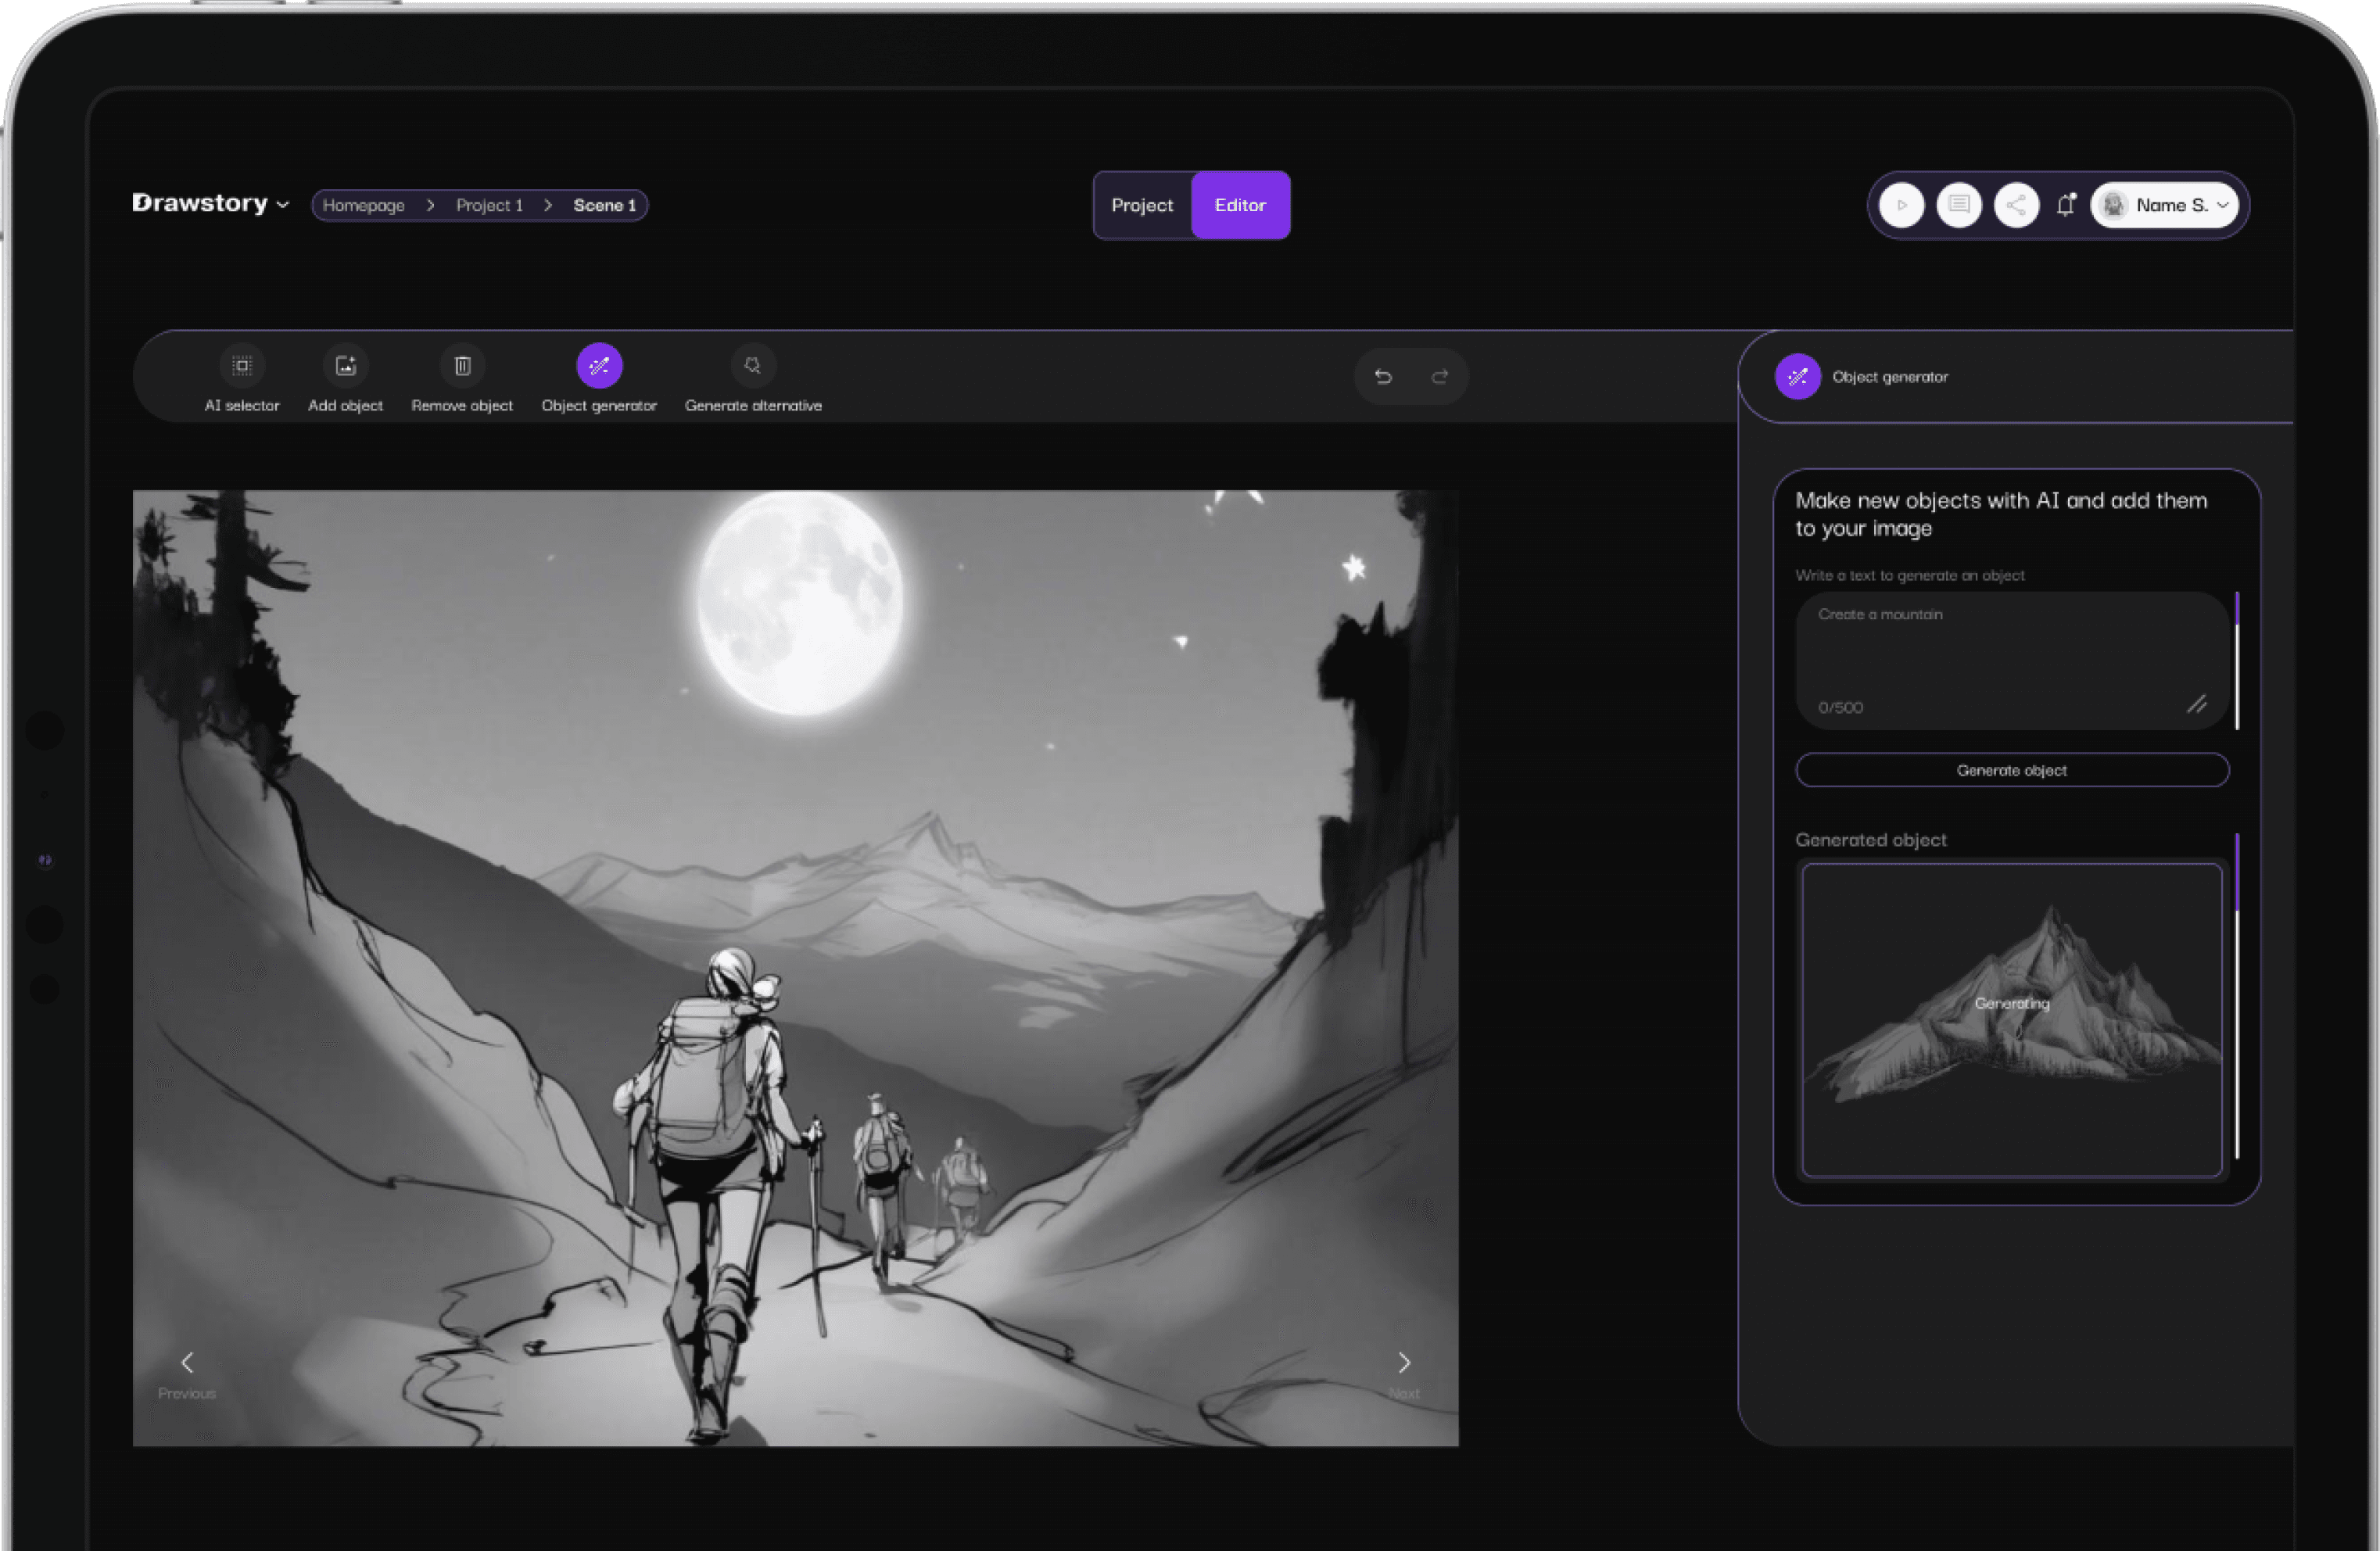This screenshot has height=1551, width=2380.
Task: Switch to the Project tab
Action: [1142, 205]
